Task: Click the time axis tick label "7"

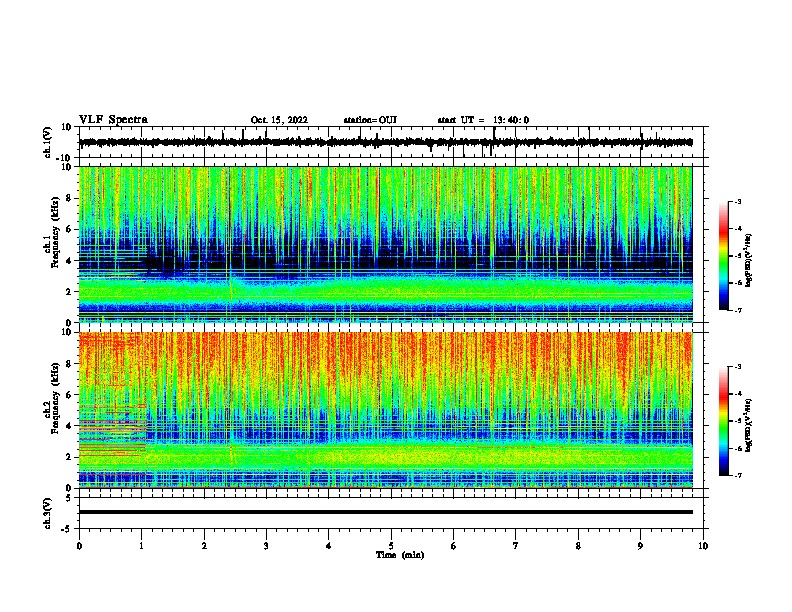Action: coord(516,545)
